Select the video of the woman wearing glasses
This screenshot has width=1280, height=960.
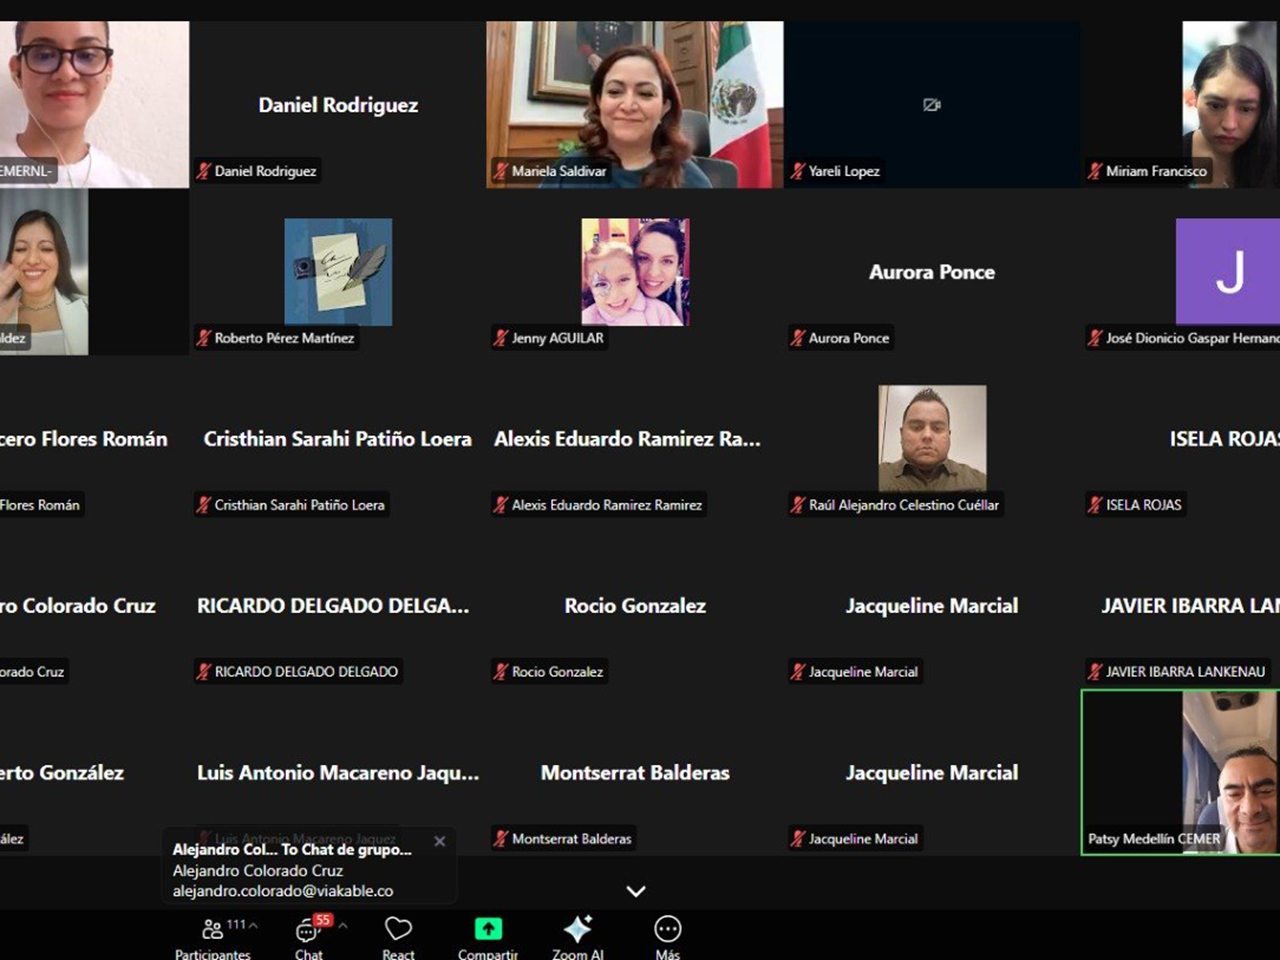coord(94,105)
